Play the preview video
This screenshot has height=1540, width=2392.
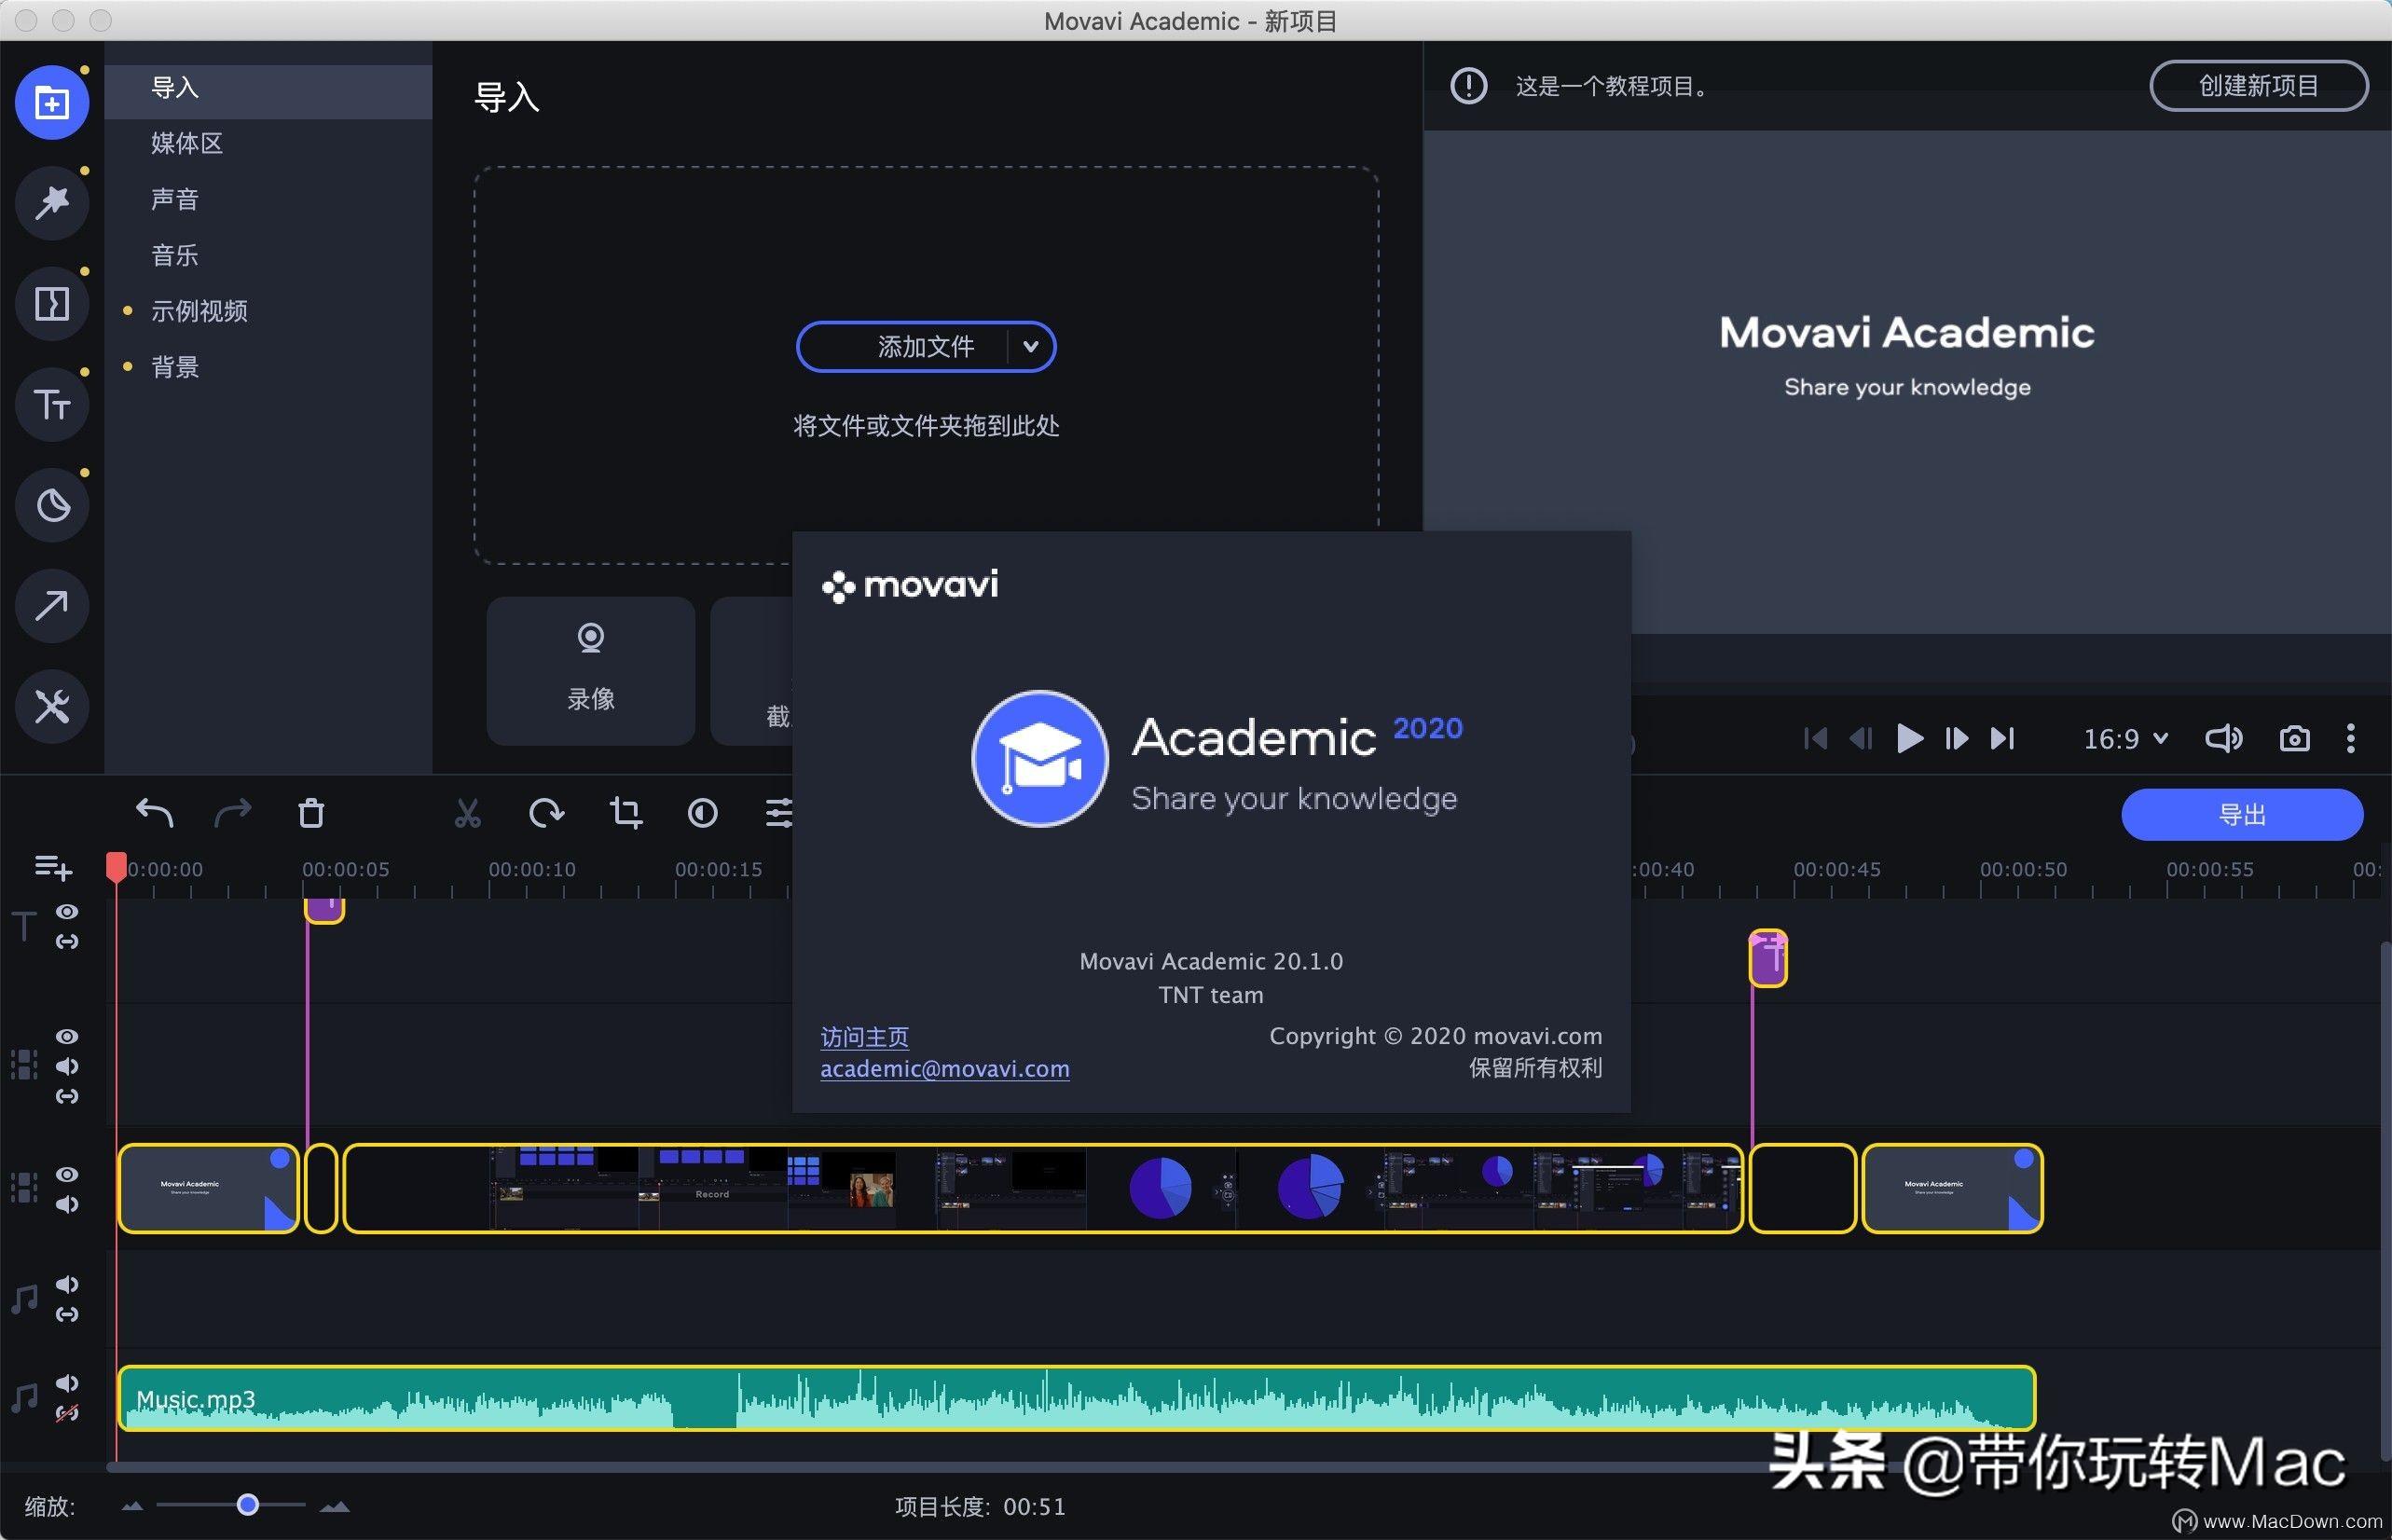tap(1909, 739)
